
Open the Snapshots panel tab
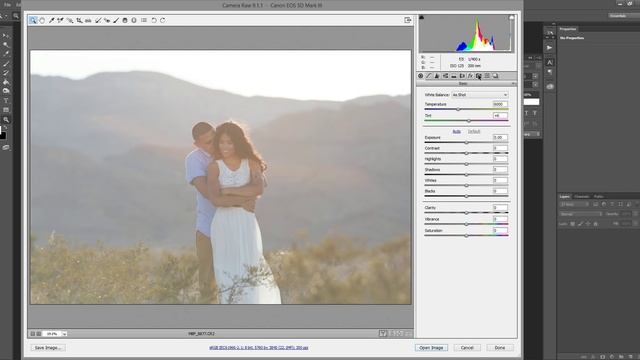pos(495,76)
